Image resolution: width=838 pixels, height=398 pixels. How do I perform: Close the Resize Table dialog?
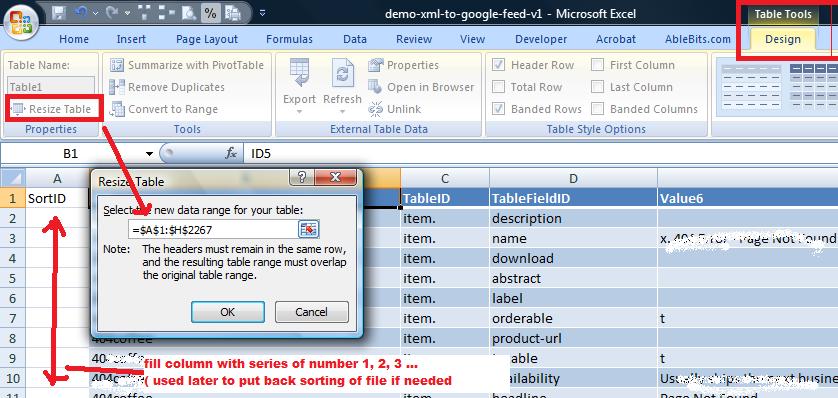pos(335,177)
